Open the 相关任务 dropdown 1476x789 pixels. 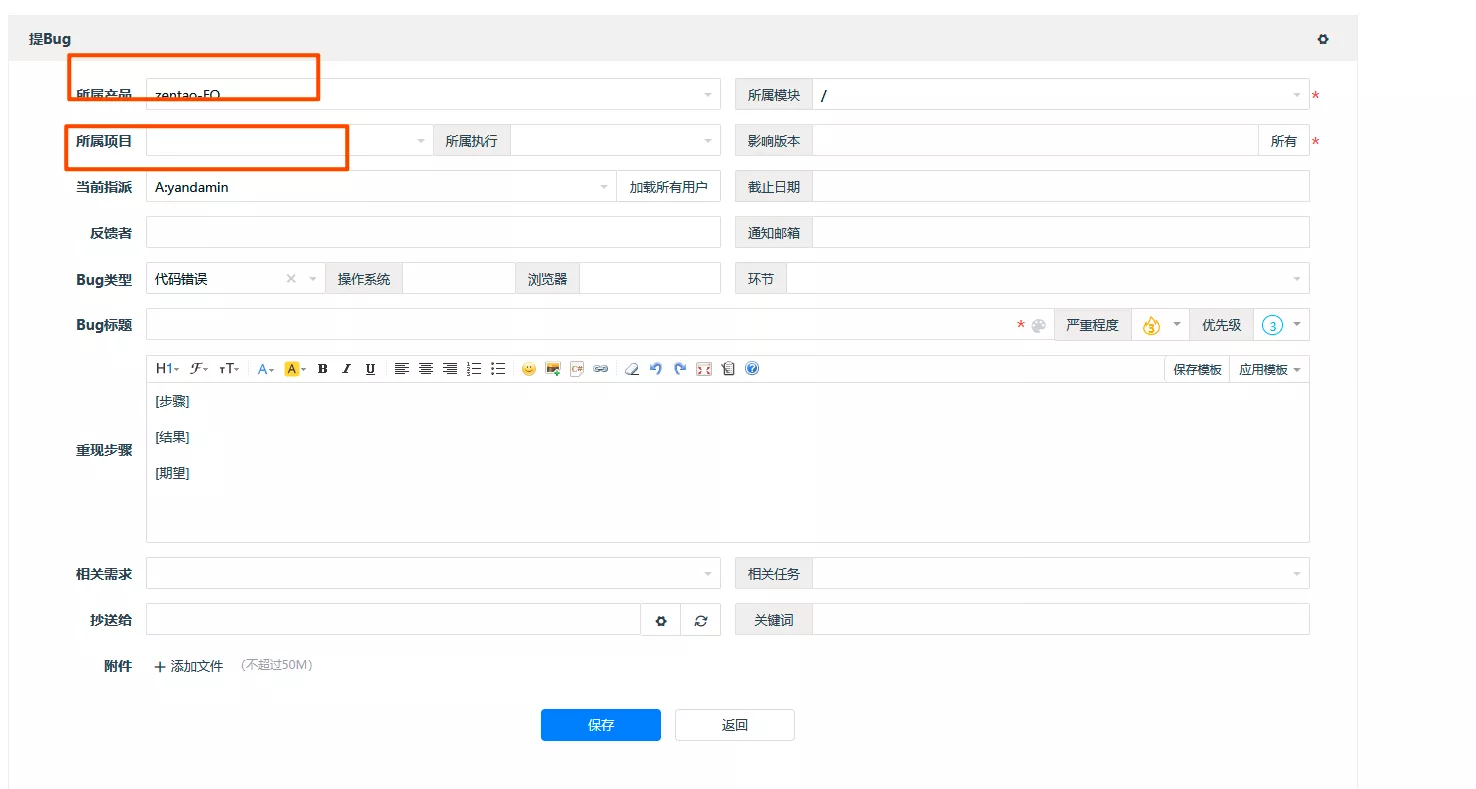click(1061, 574)
